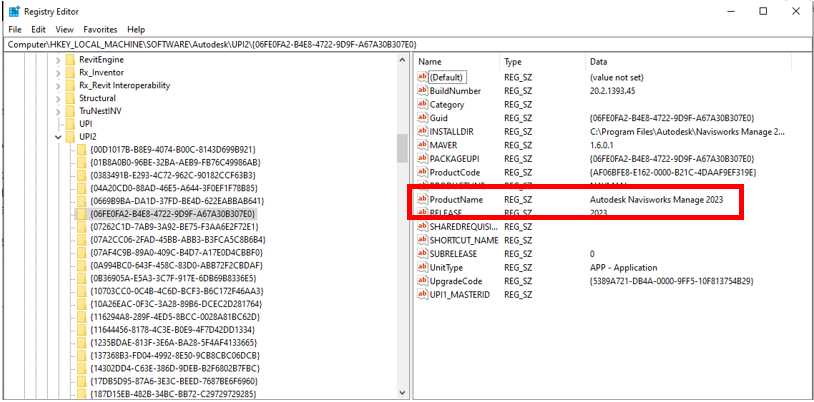Click the Registry Editor title bar icon
The image size is (814, 402).
click(x=15, y=11)
